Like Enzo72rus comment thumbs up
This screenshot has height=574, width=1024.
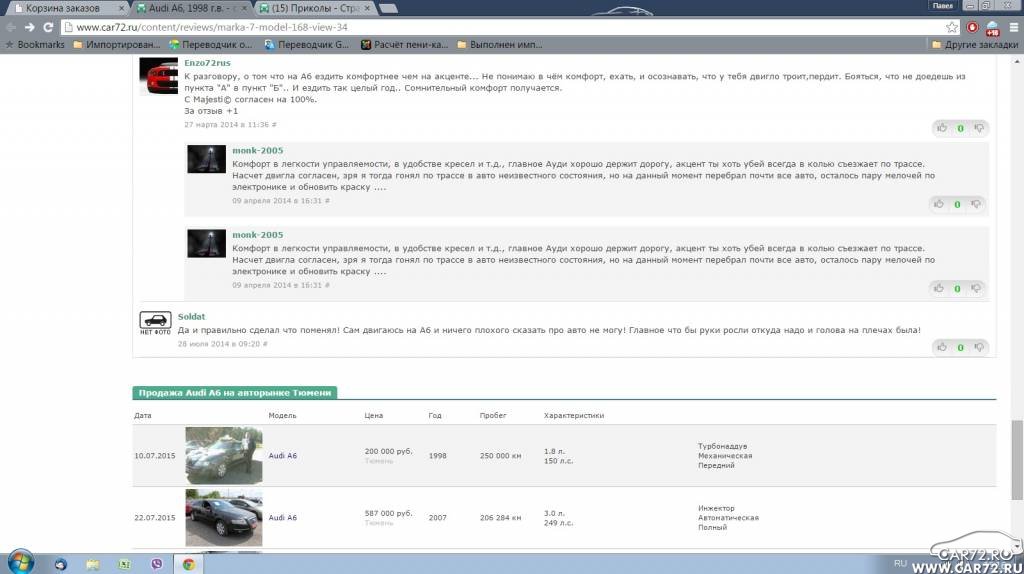click(x=942, y=128)
